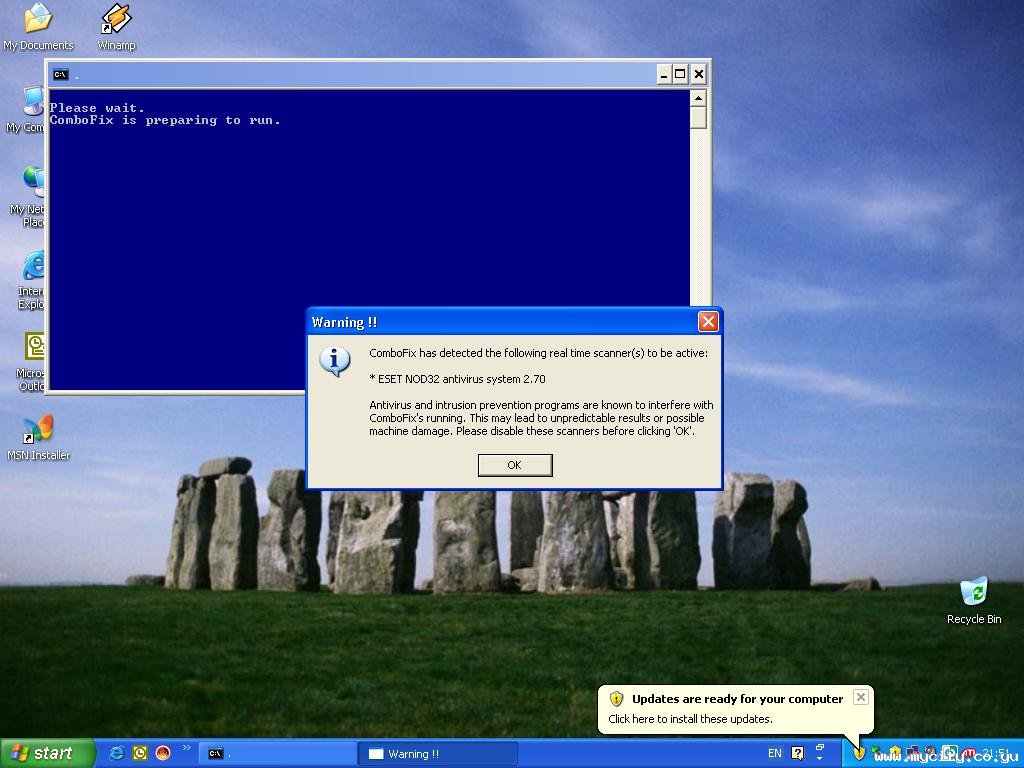Viewport: 1024px width, 768px height.
Task: Select the My Computer desktop icon
Action: tap(26, 110)
